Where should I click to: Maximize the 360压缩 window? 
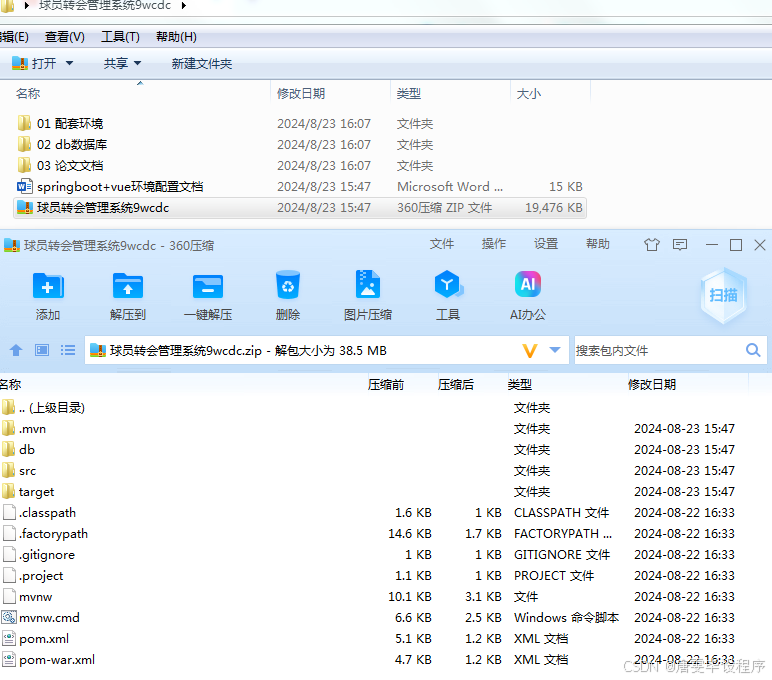pos(736,245)
